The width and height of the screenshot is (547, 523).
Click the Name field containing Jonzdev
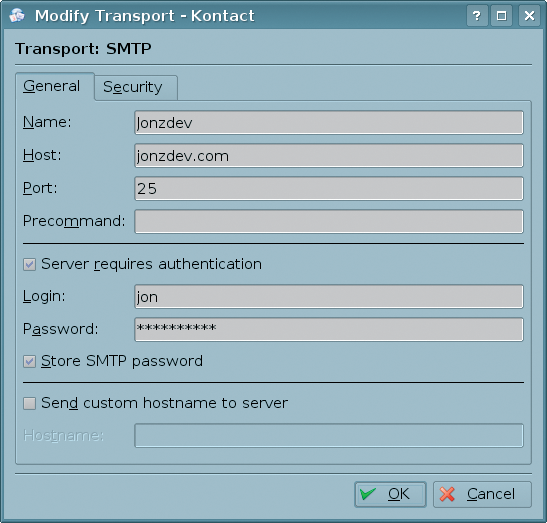click(x=329, y=122)
